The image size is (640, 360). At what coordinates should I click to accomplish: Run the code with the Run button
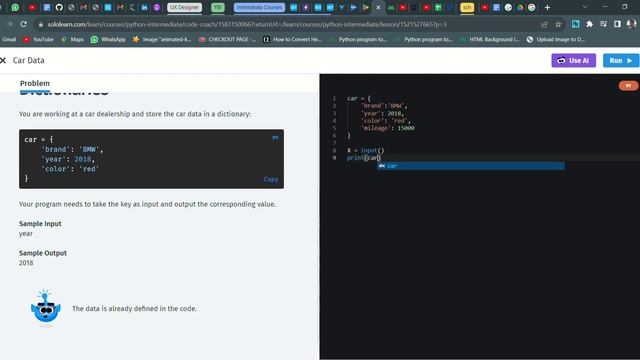pyautogui.click(x=621, y=60)
